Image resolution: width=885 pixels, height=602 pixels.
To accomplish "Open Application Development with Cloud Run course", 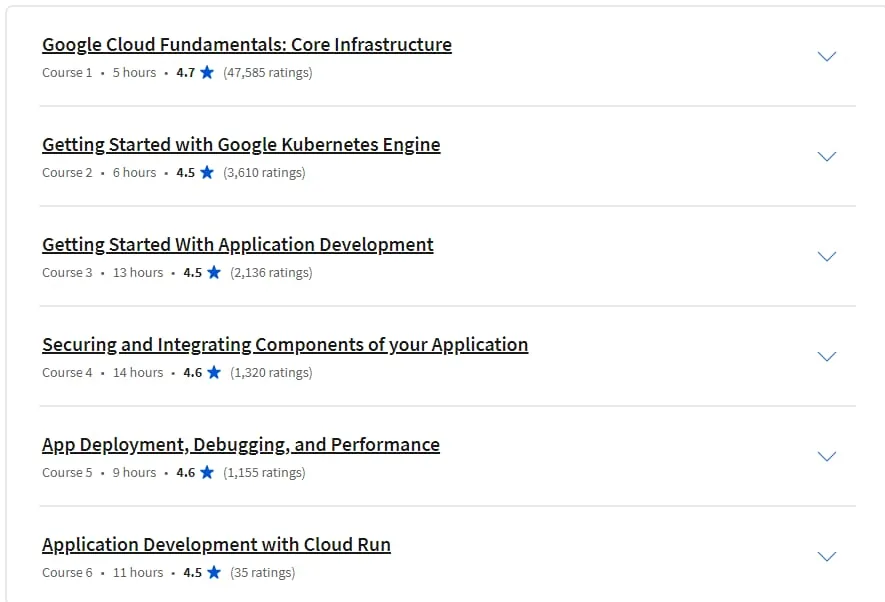I will pyautogui.click(x=216, y=544).
